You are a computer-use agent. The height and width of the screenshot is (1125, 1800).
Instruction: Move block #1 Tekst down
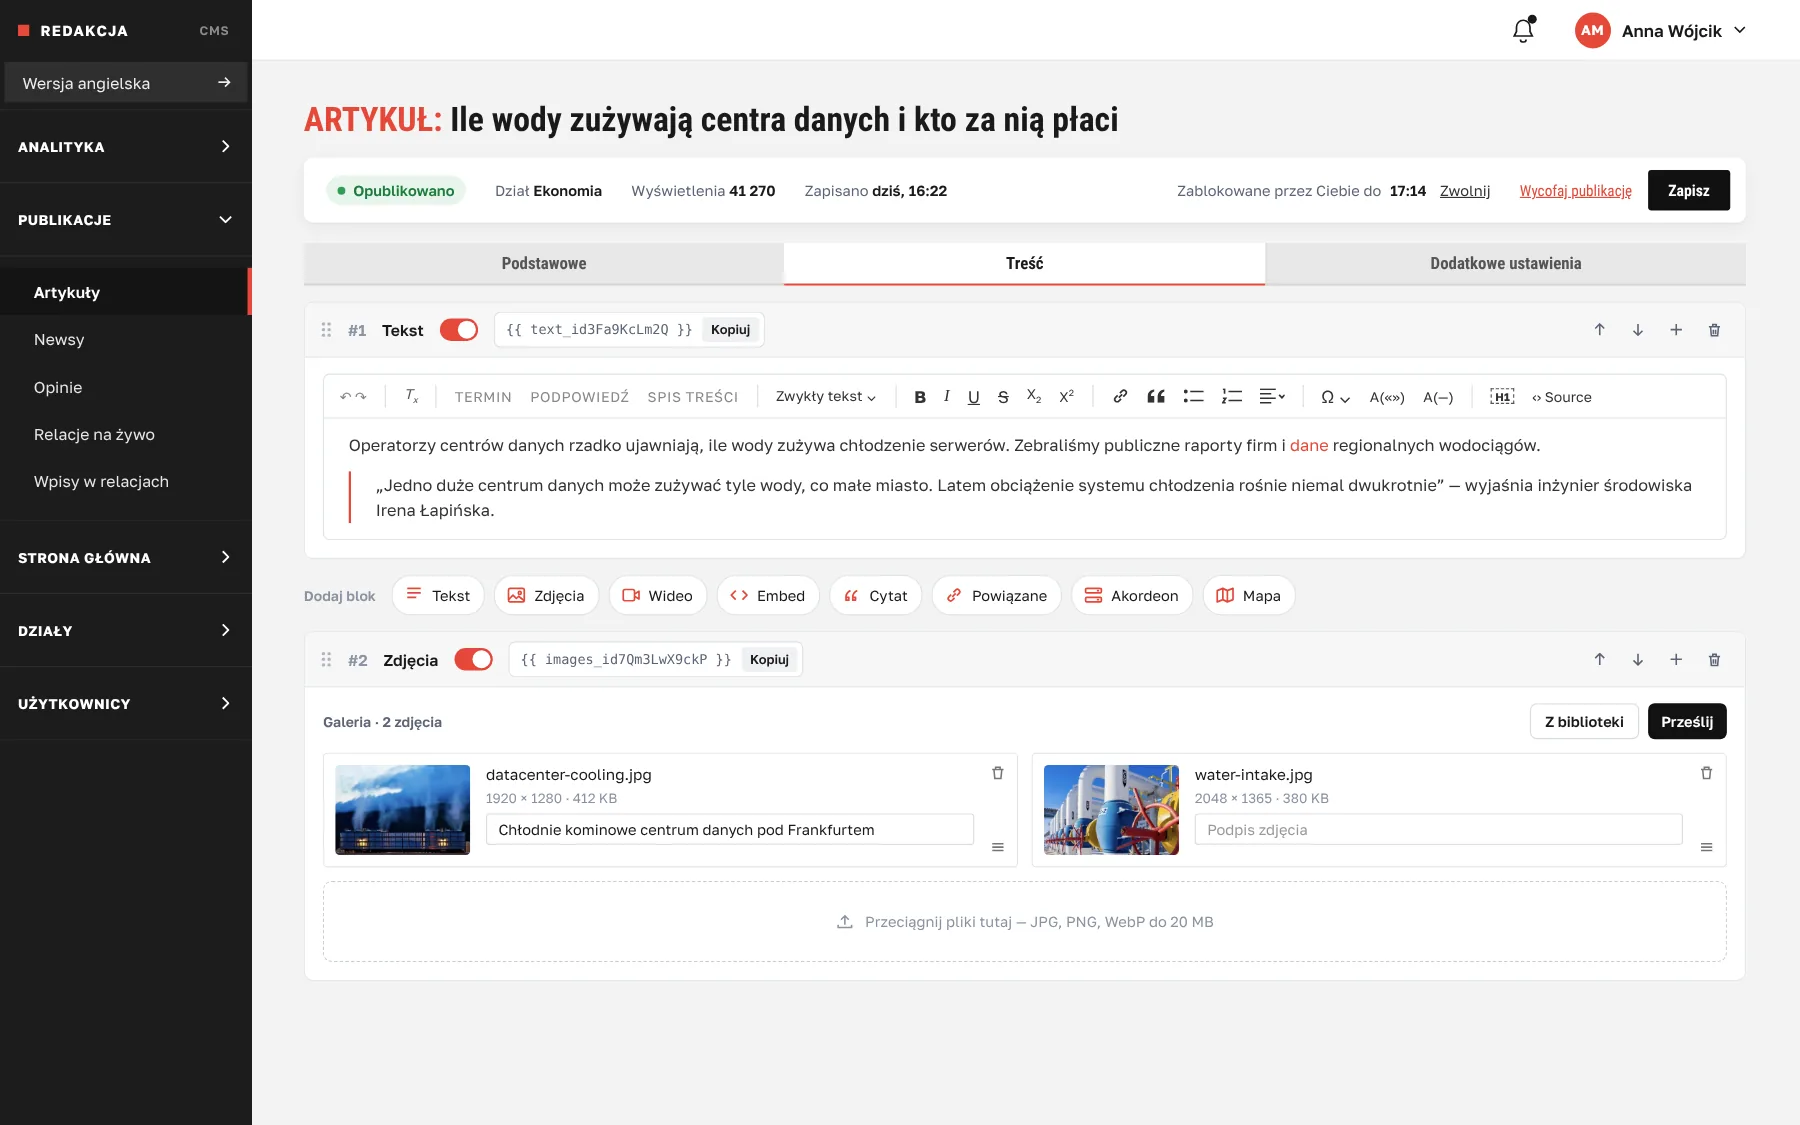1638,330
